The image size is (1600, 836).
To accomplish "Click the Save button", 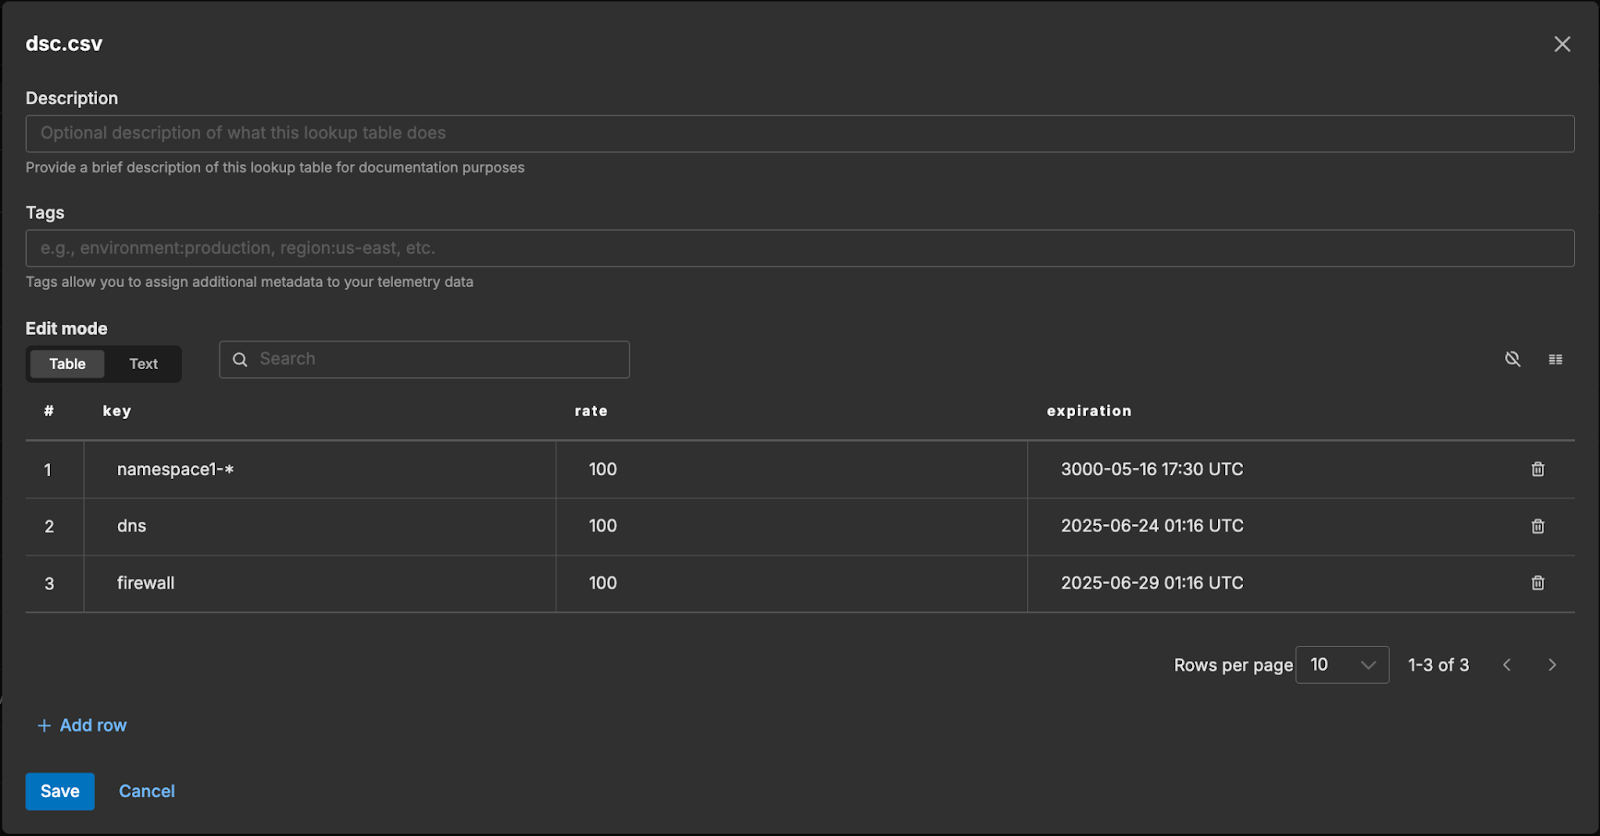I will point(60,791).
